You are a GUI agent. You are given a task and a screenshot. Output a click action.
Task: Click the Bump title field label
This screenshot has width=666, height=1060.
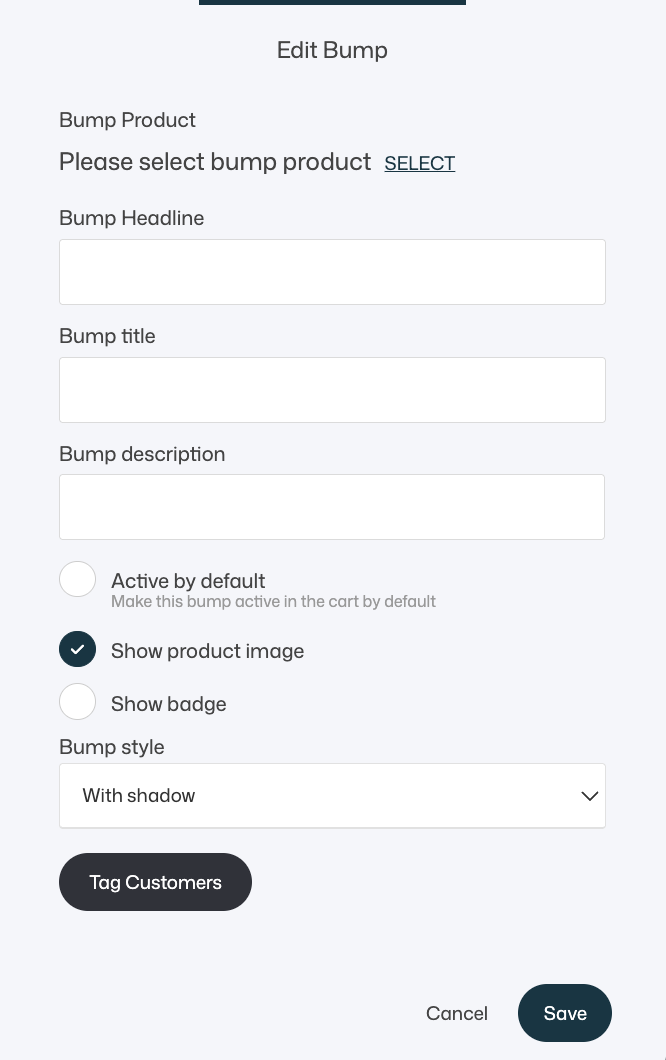click(108, 336)
